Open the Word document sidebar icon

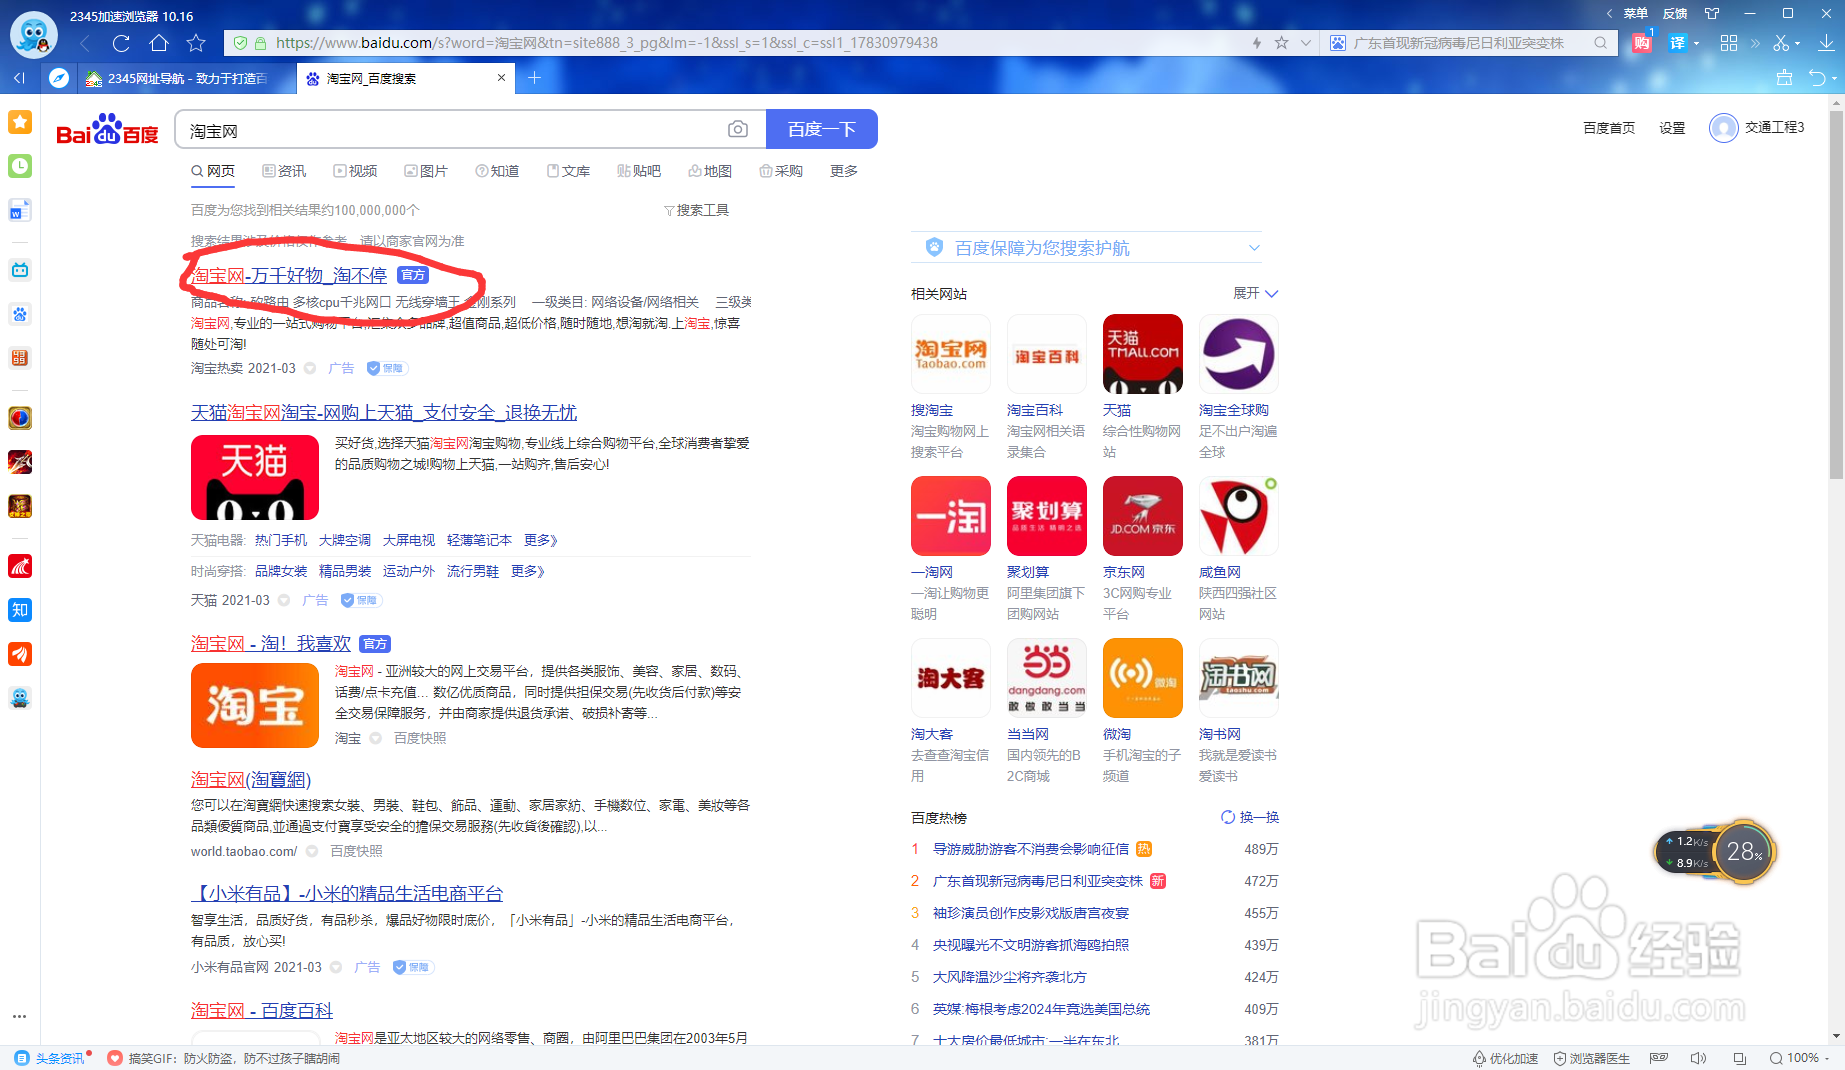click(20, 210)
